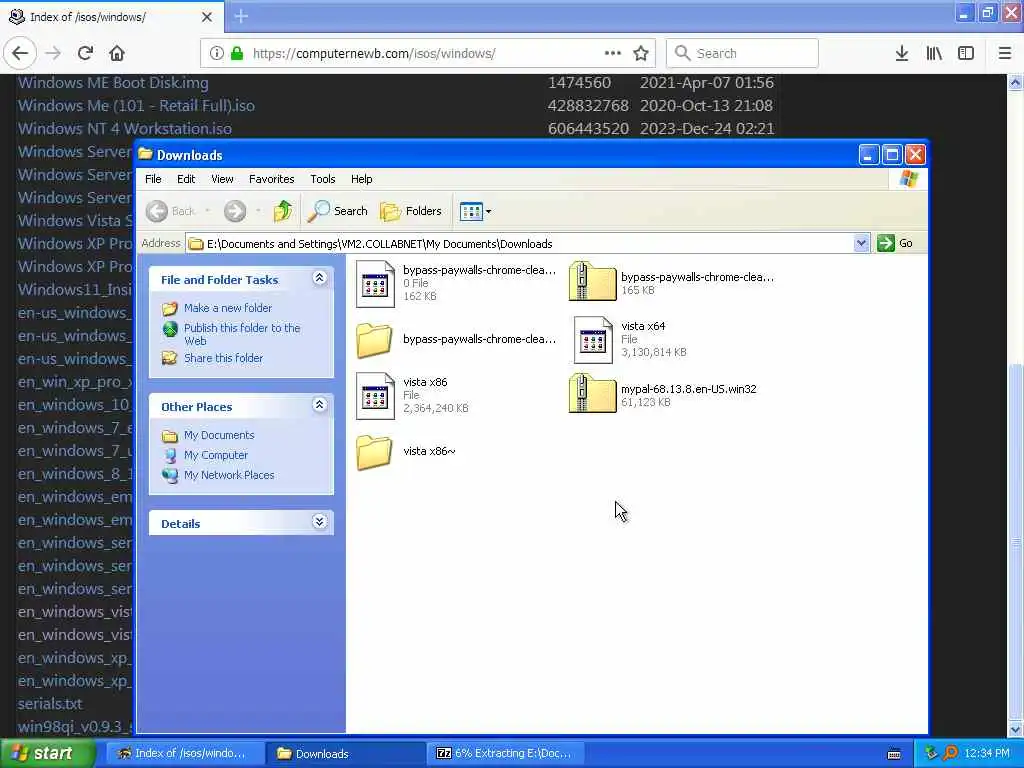Open Windows NT 4 Workstation.iso link

124,129
